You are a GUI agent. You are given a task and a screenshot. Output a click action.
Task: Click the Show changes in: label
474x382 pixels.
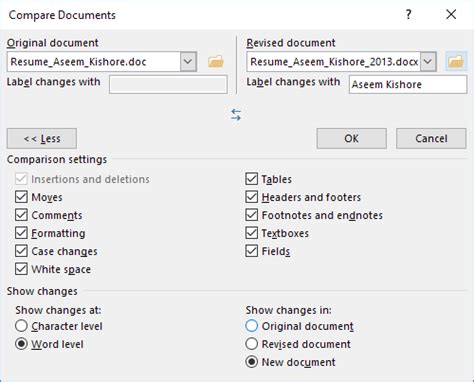click(x=289, y=310)
